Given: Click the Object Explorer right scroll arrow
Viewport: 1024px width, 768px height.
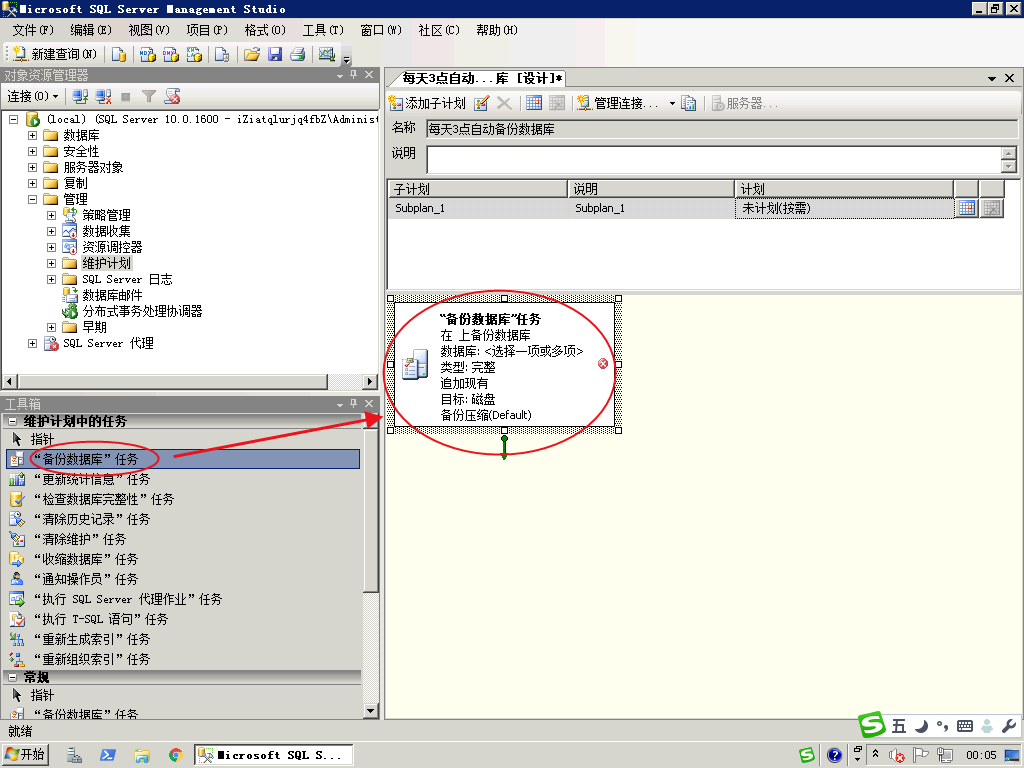Looking at the screenshot, I should click(370, 381).
